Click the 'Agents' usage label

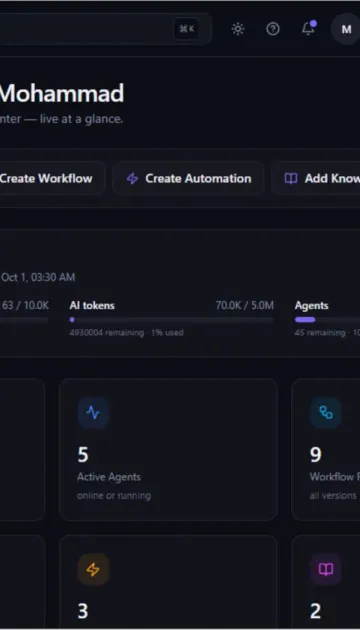[x=311, y=306]
